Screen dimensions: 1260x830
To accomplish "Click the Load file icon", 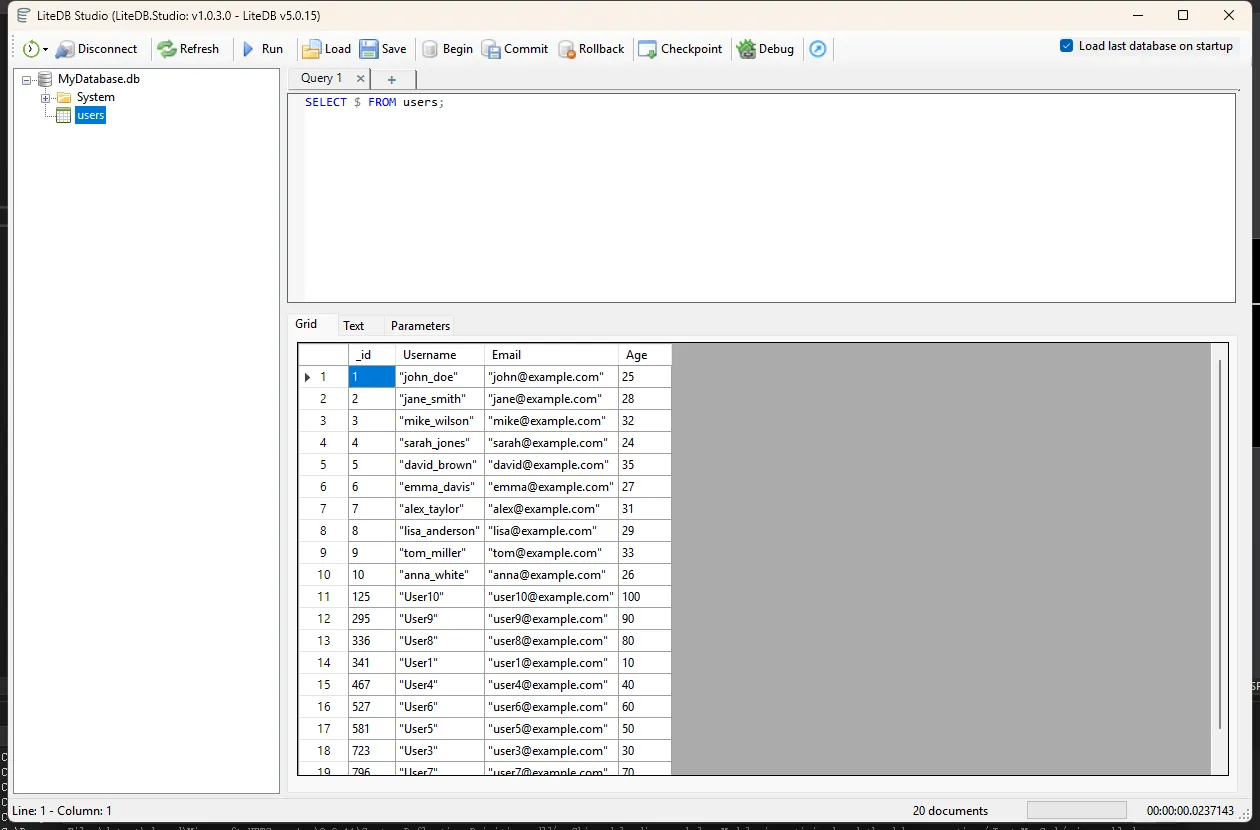I will pyautogui.click(x=312, y=49).
